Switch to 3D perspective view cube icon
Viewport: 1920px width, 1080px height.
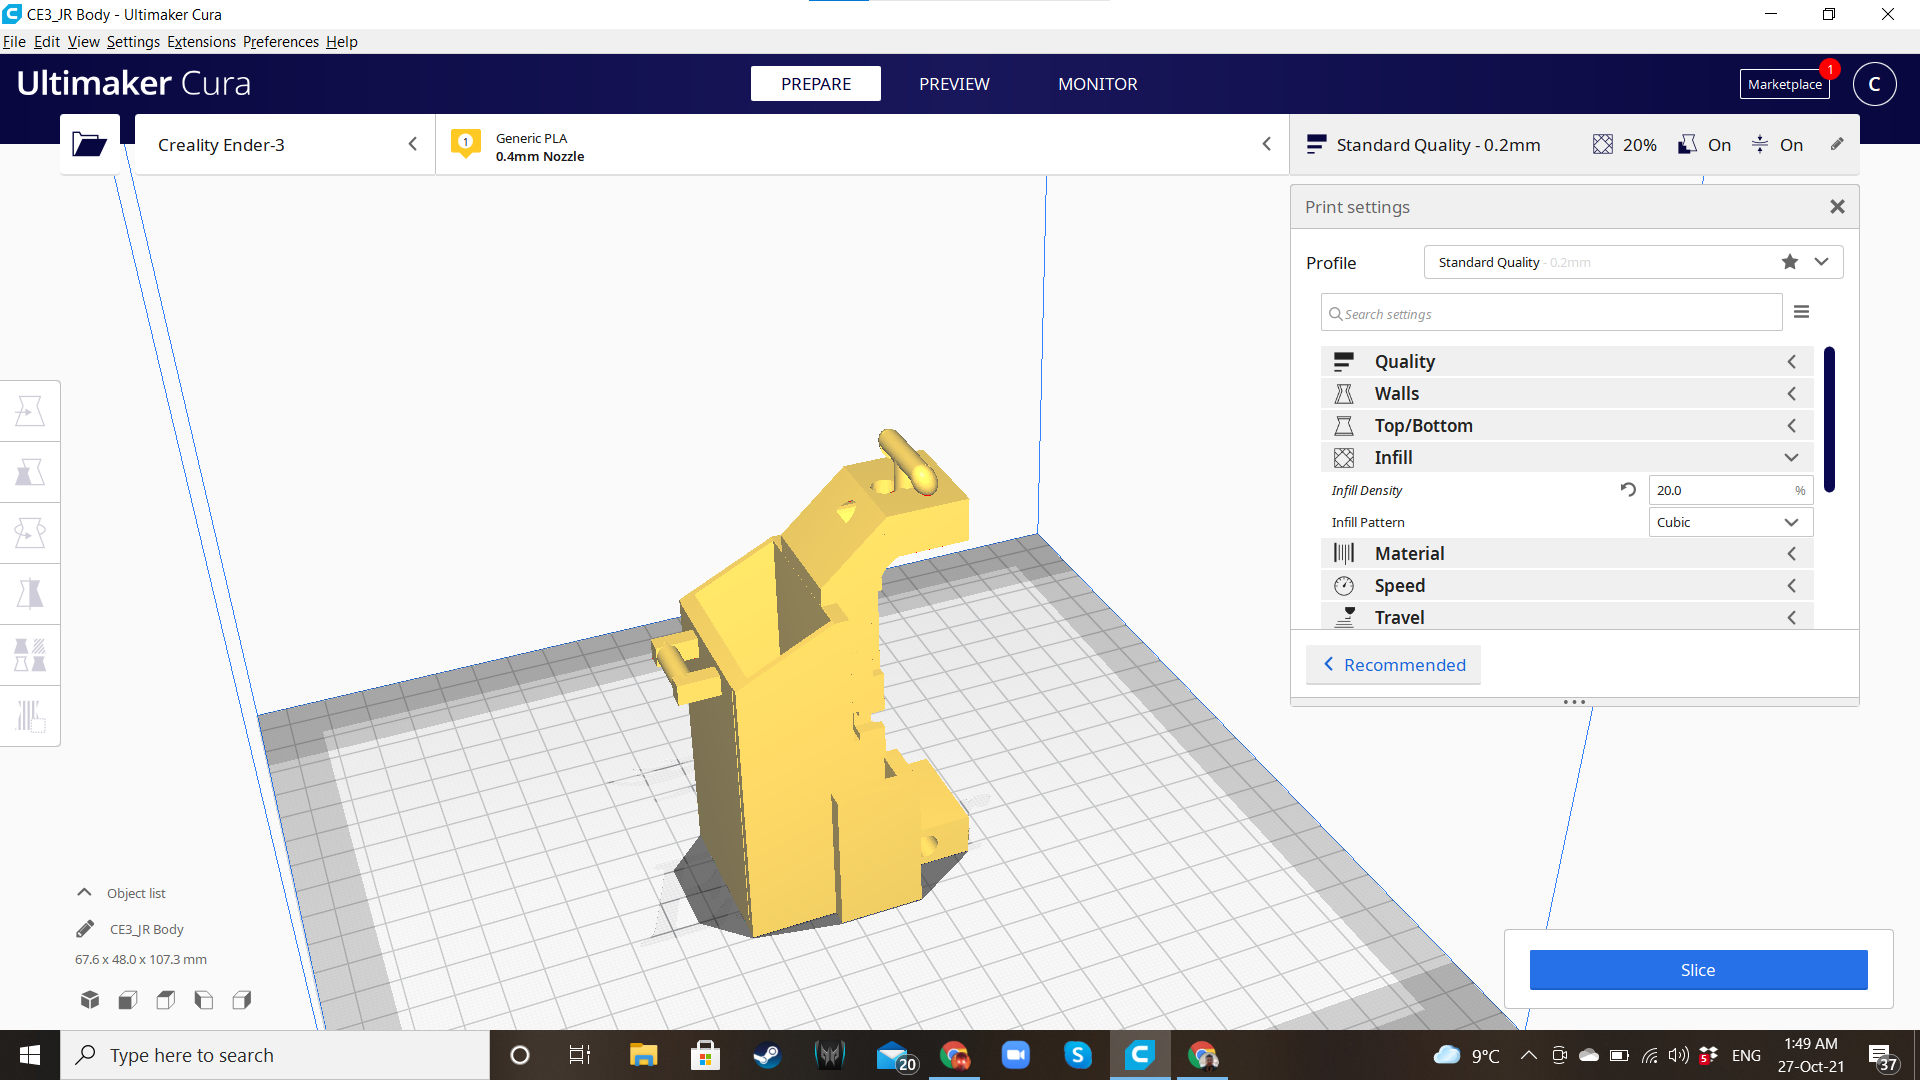(90, 1000)
